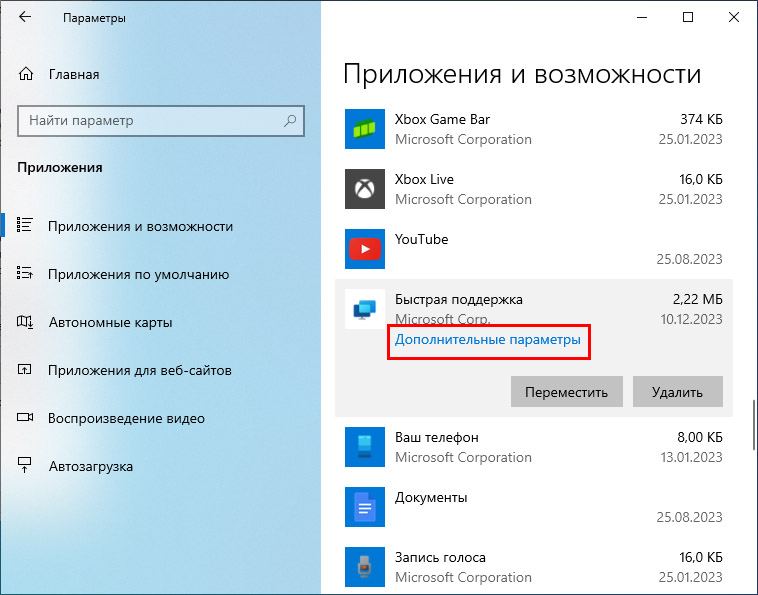Select the Ваш телефон entry name
The image size is (758, 595).
pos(437,437)
